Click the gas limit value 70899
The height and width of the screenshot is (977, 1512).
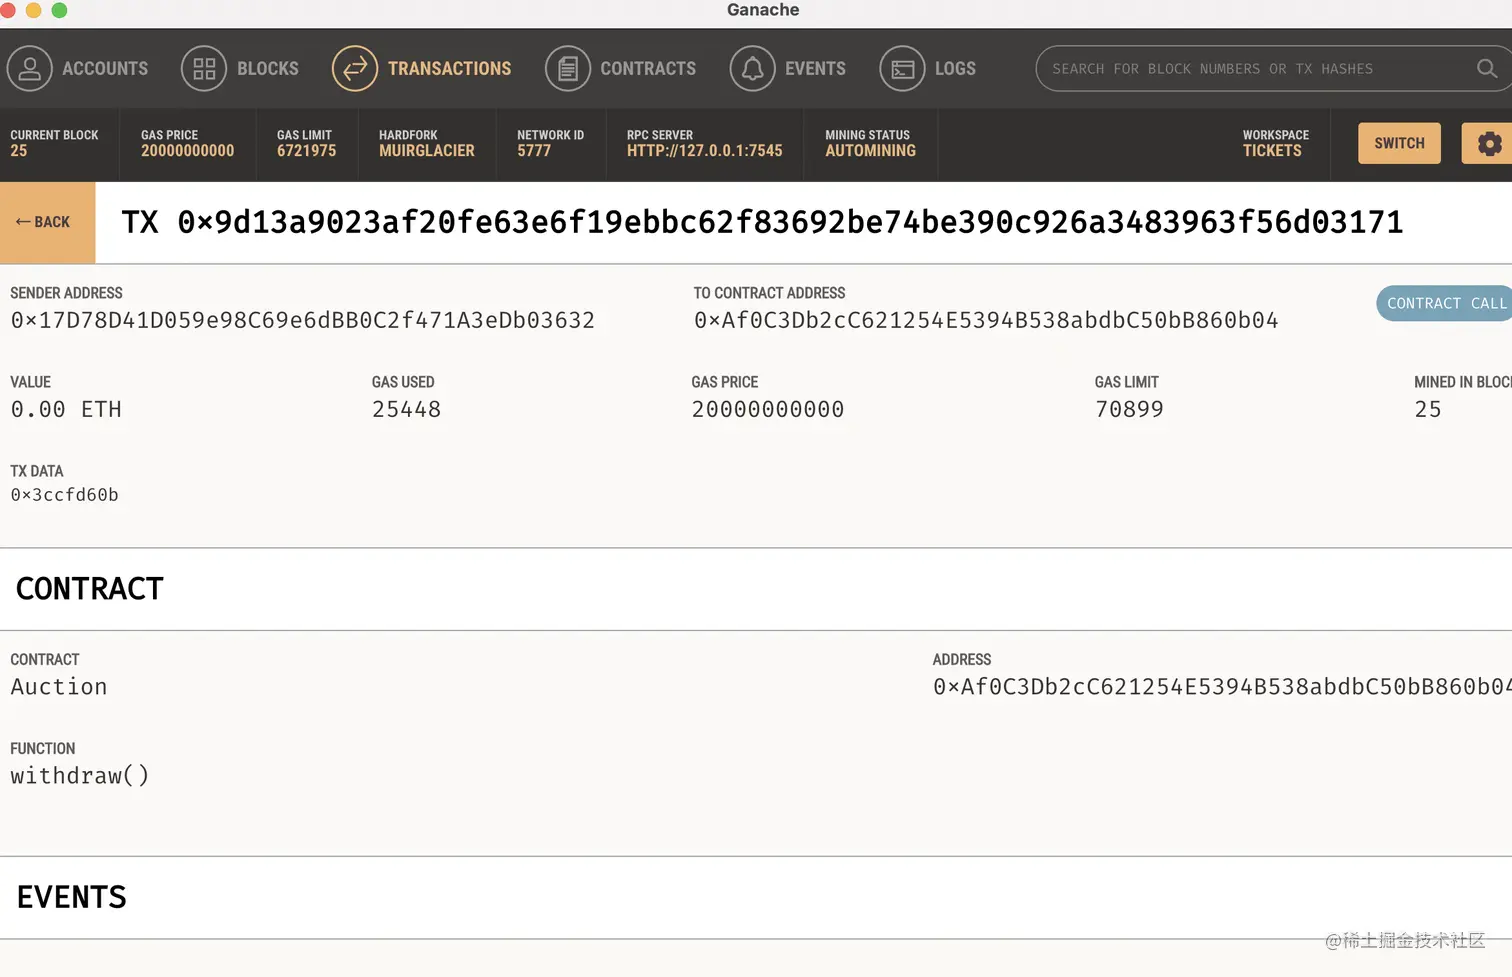click(x=1129, y=409)
